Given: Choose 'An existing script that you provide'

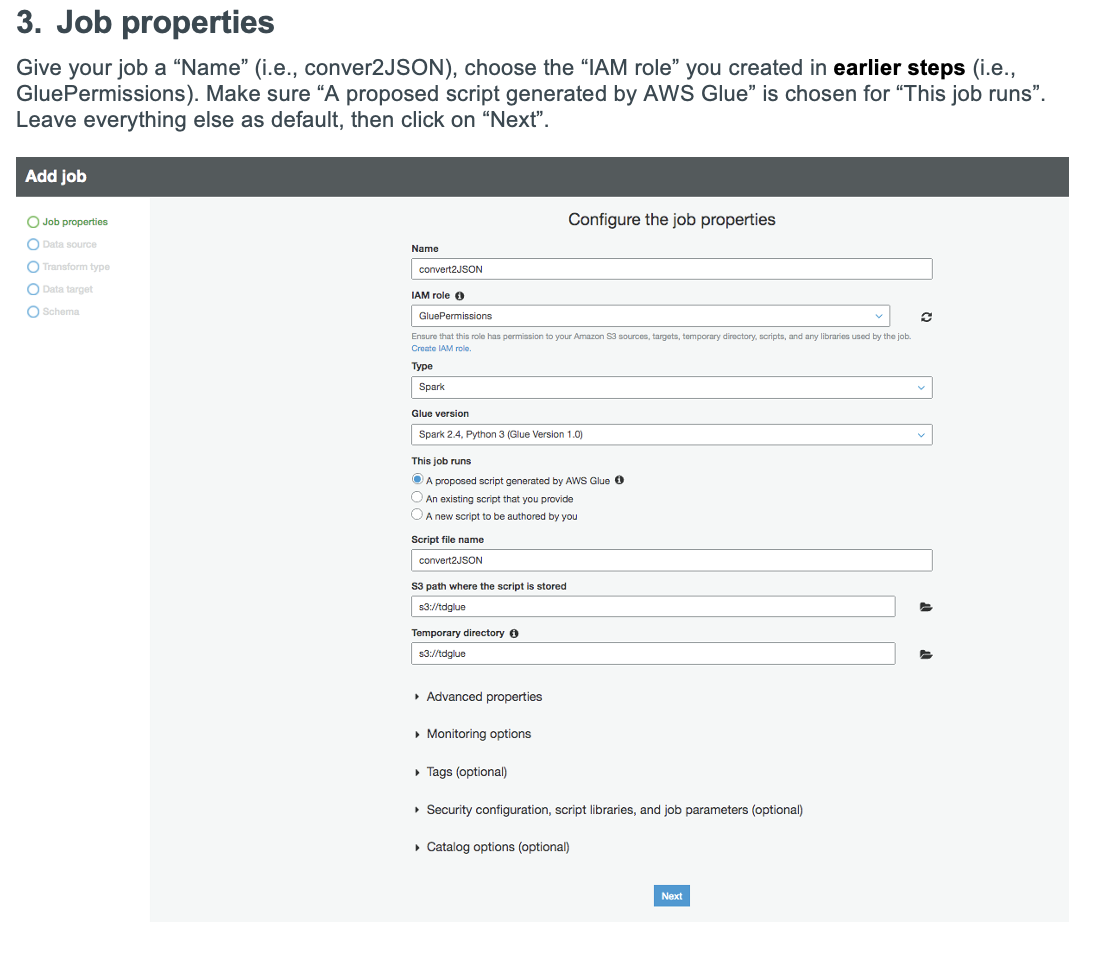Looking at the screenshot, I should pyautogui.click(x=417, y=498).
